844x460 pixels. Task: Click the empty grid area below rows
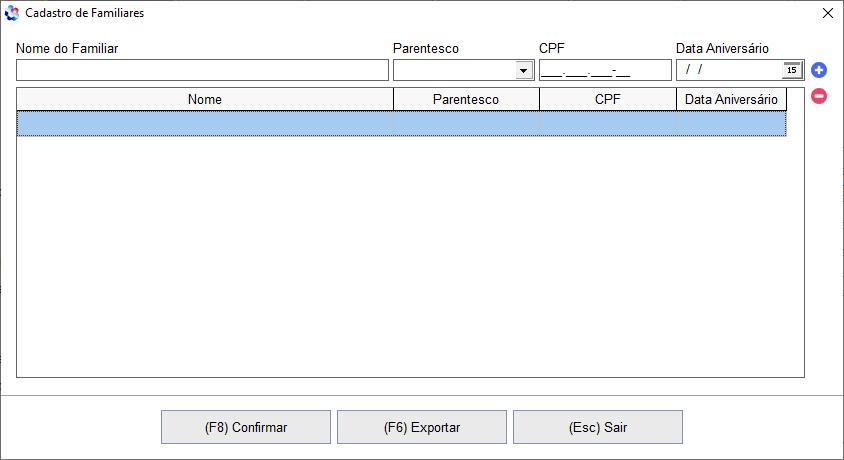pyautogui.click(x=410, y=256)
